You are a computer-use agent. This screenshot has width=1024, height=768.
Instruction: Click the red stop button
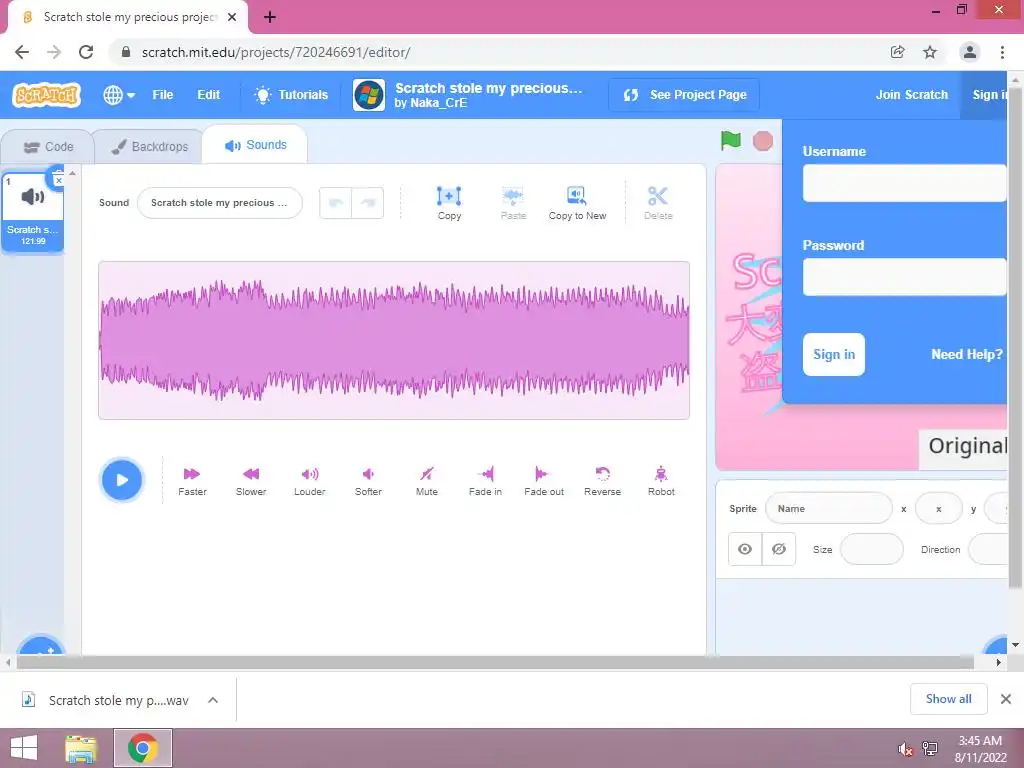click(763, 141)
